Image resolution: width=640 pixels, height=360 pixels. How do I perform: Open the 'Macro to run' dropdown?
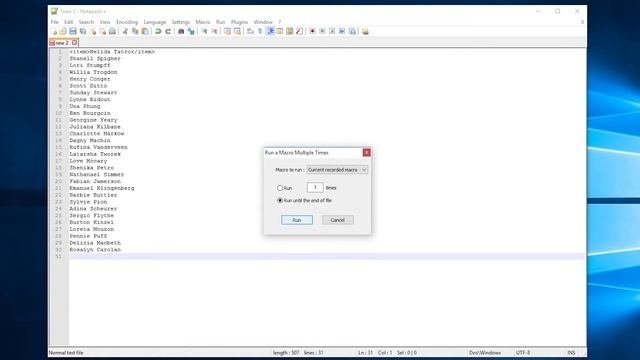coord(337,170)
